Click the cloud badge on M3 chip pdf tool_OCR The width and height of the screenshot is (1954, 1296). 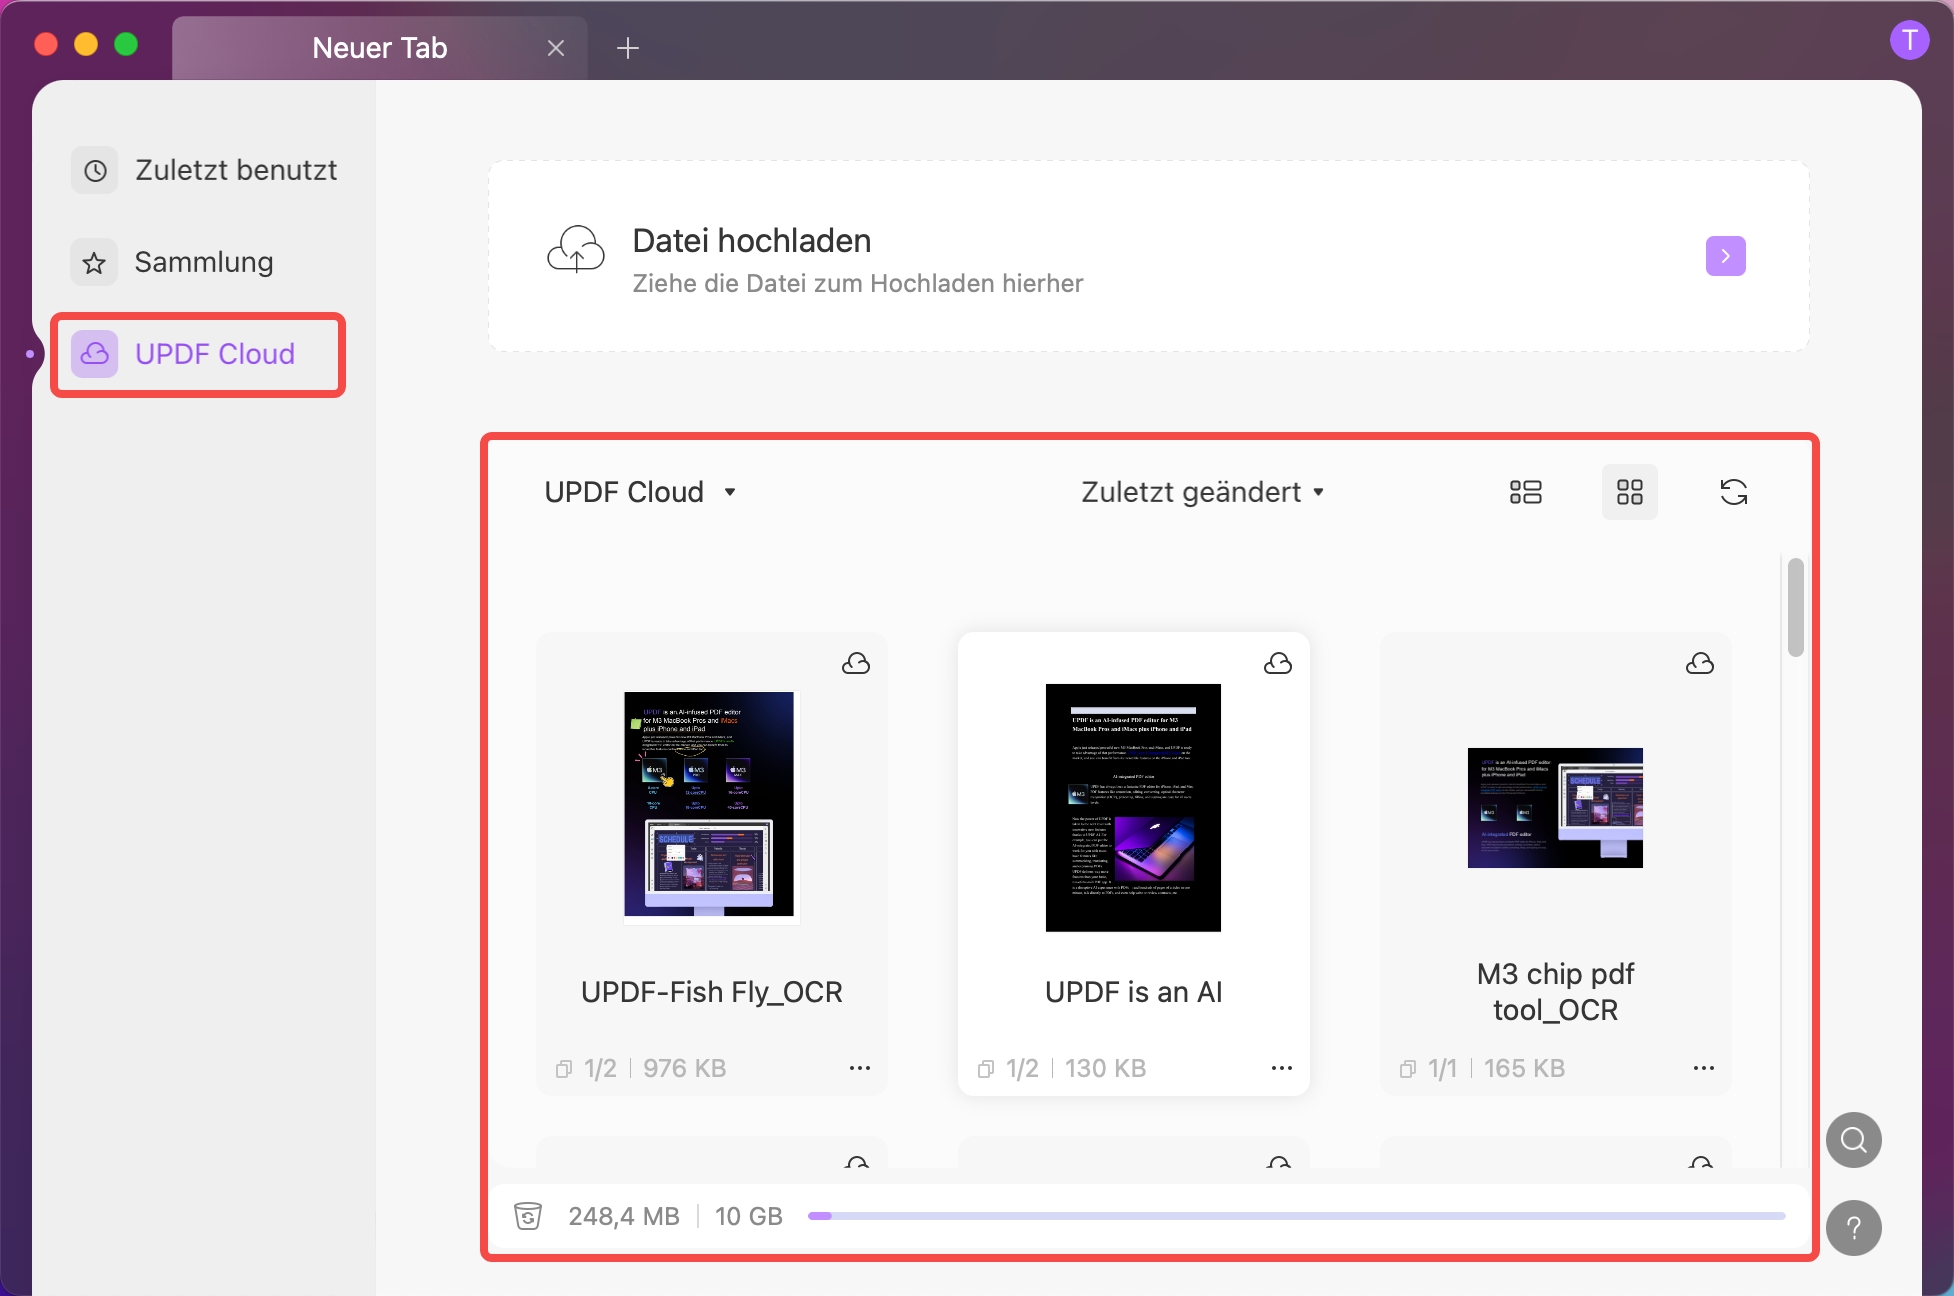click(1700, 662)
